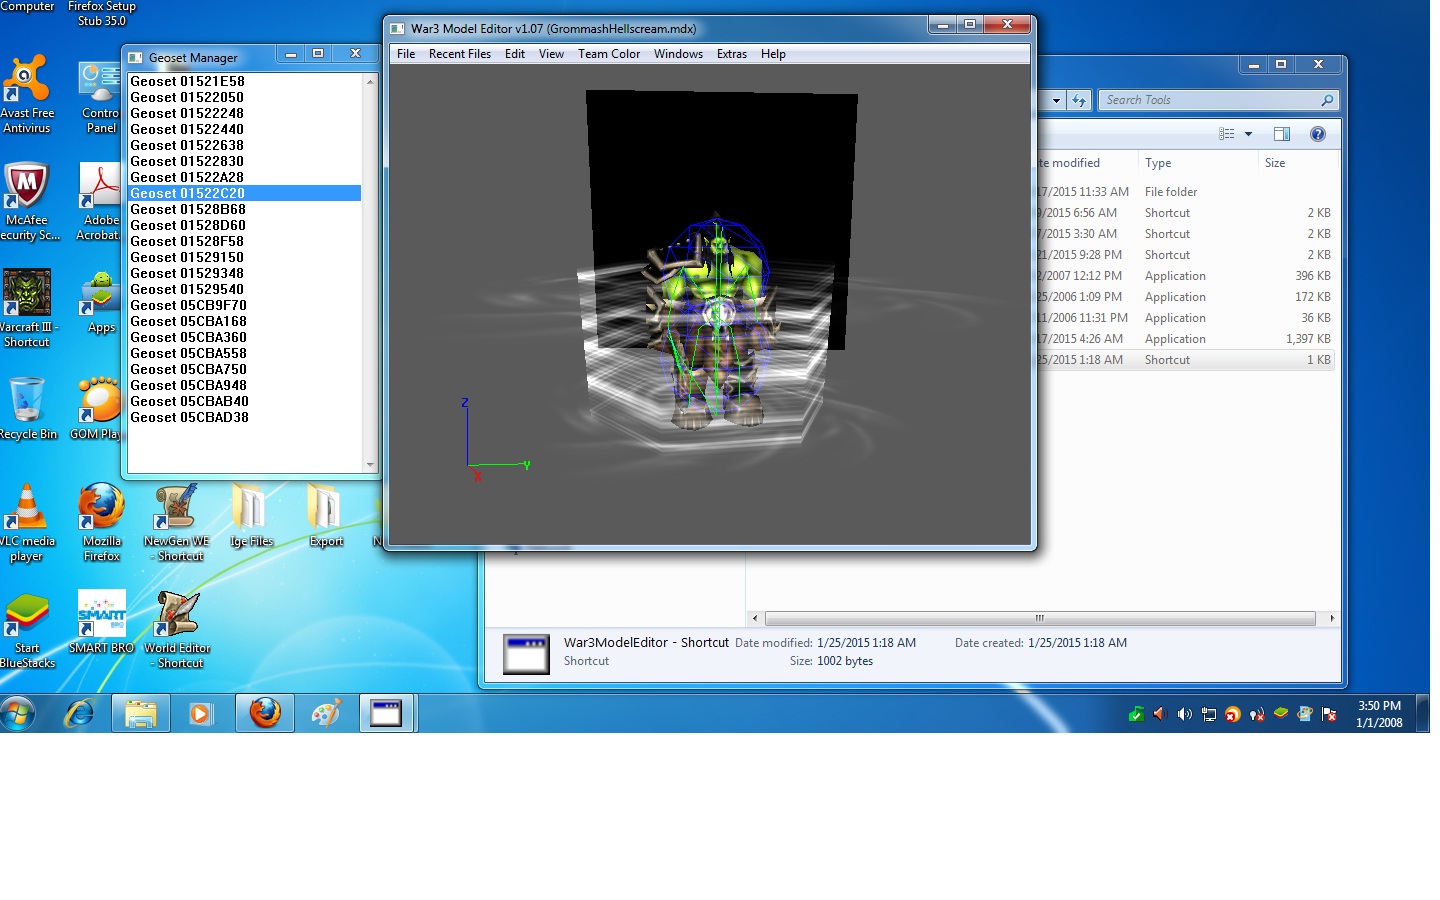Open the View menu in Model Editor
The image size is (1440, 900).
pos(551,54)
